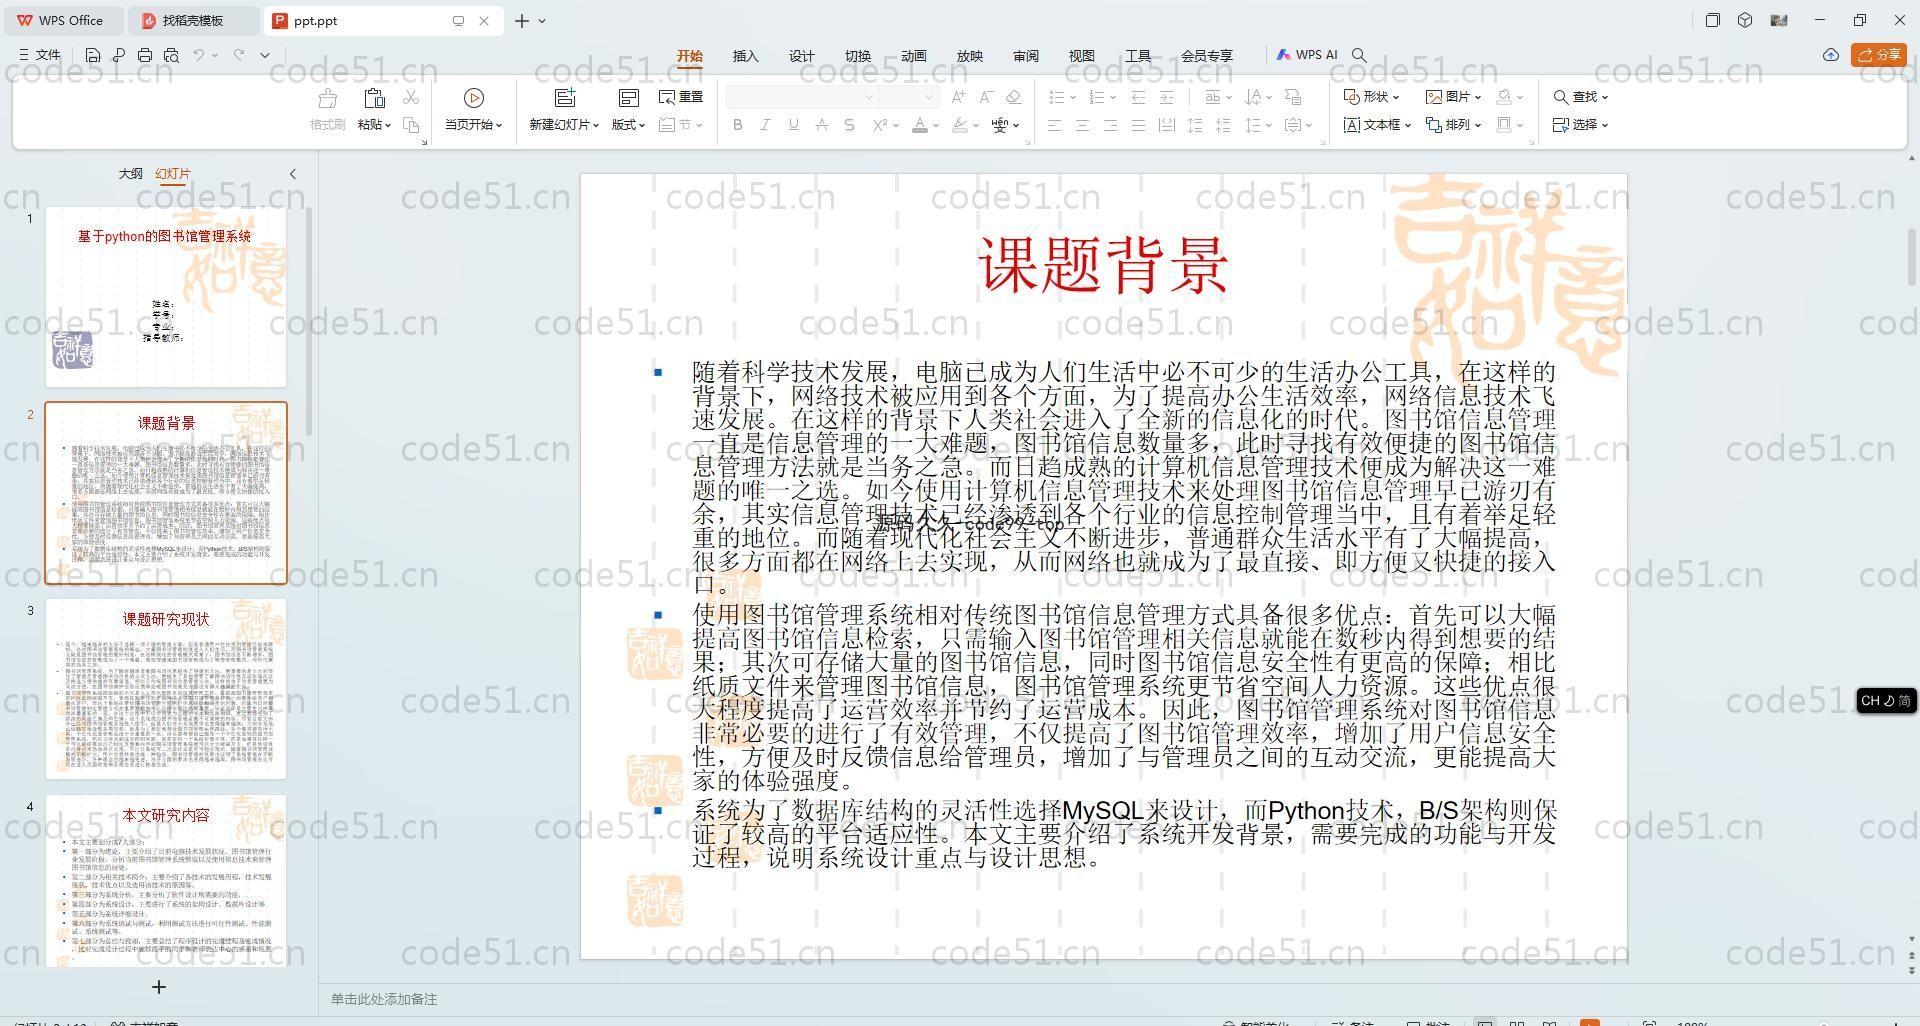Click increase font size icon

[958, 97]
